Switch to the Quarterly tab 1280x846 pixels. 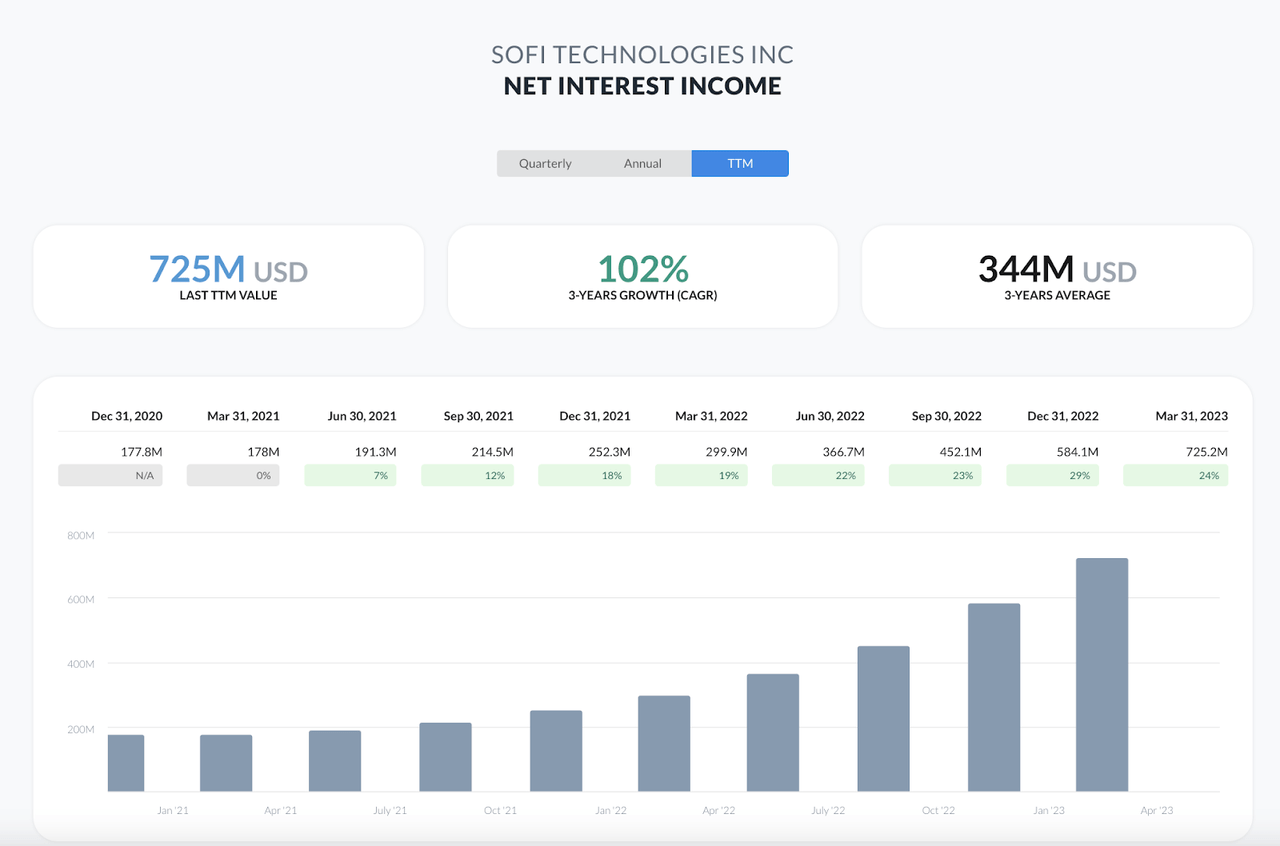coord(545,163)
